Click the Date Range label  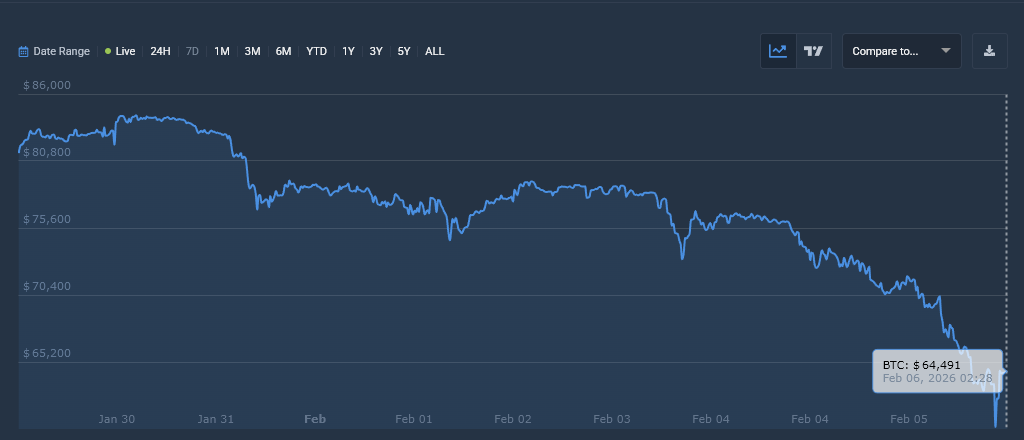point(61,51)
